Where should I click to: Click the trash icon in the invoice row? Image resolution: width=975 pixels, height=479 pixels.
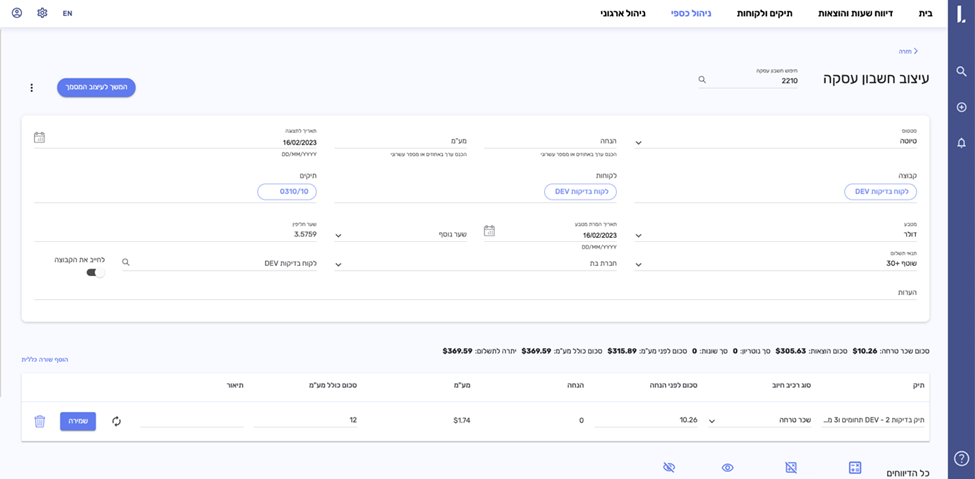(x=40, y=421)
